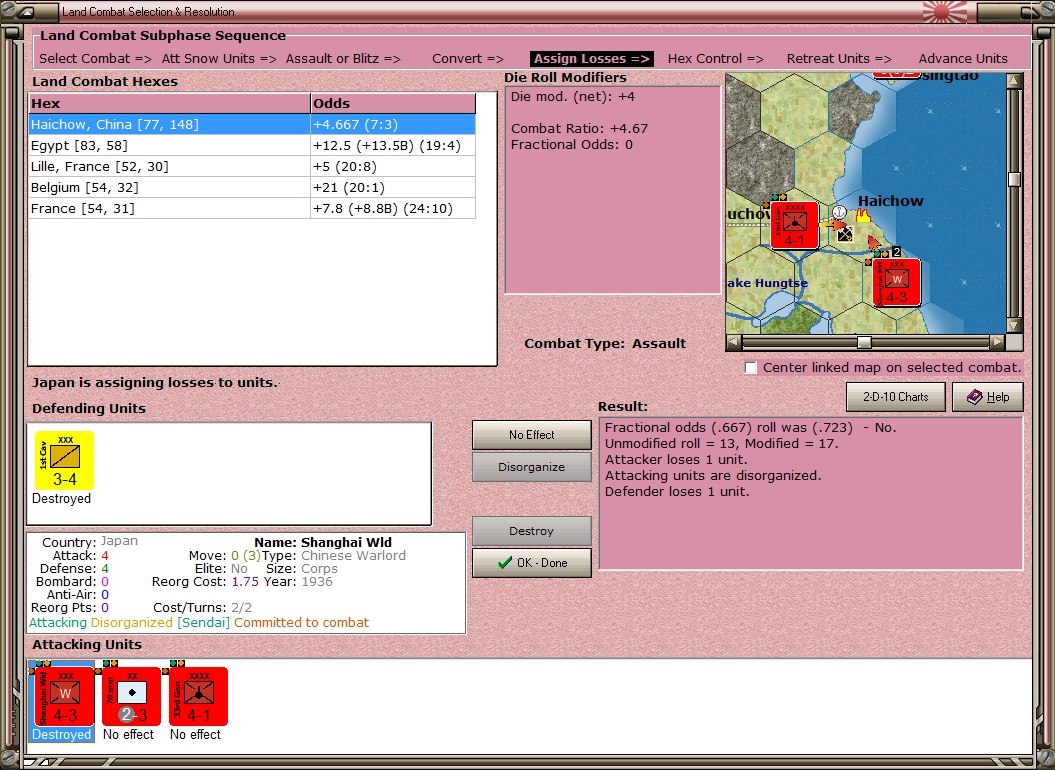The image size is (1055, 770).
Task: Click the crossed-out unit marker on map
Action: point(845,234)
